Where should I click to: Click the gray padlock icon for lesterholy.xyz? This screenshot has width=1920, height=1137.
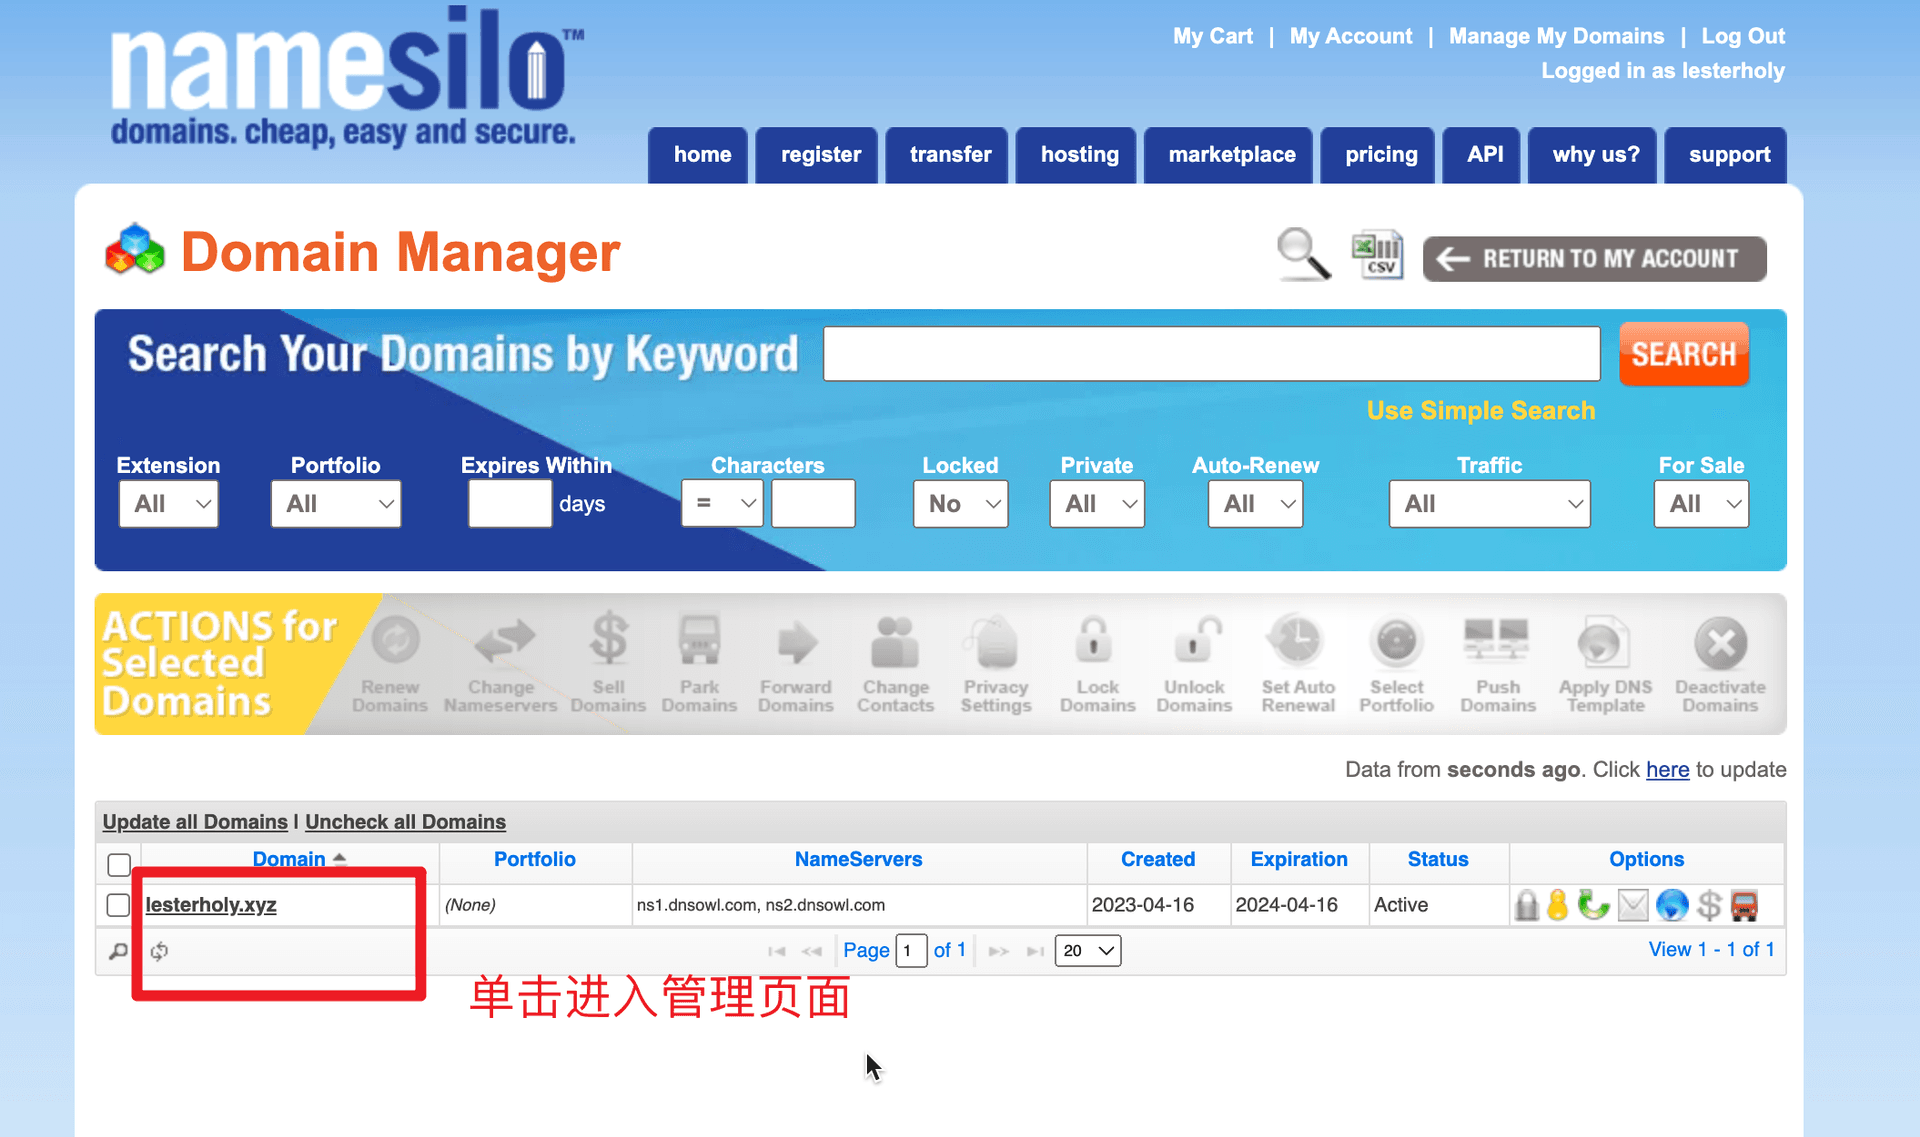point(1526,905)
